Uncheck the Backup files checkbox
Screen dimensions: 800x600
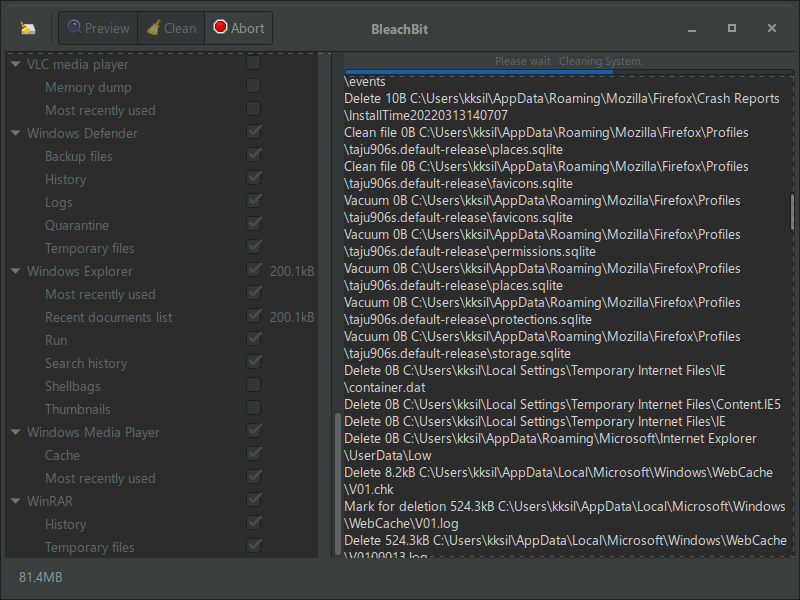[254, 155]
